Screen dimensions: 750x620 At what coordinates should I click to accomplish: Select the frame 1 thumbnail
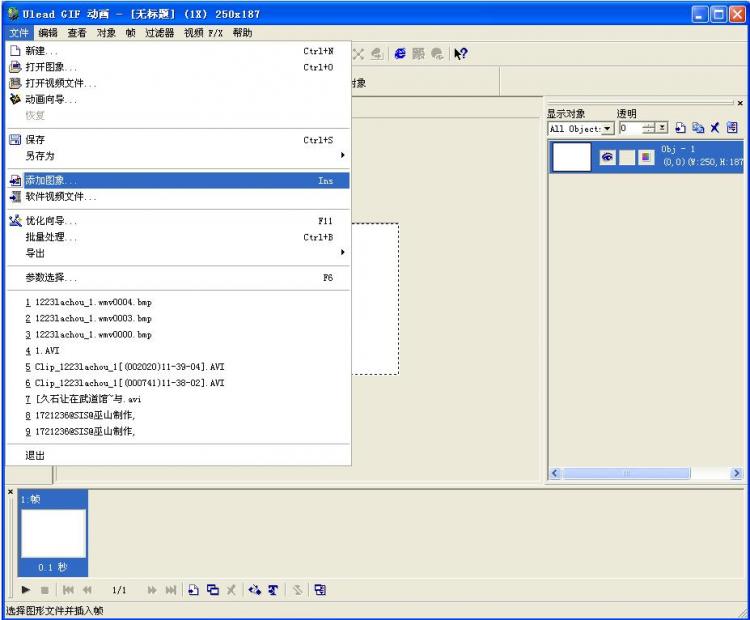[x=53, y=533]
